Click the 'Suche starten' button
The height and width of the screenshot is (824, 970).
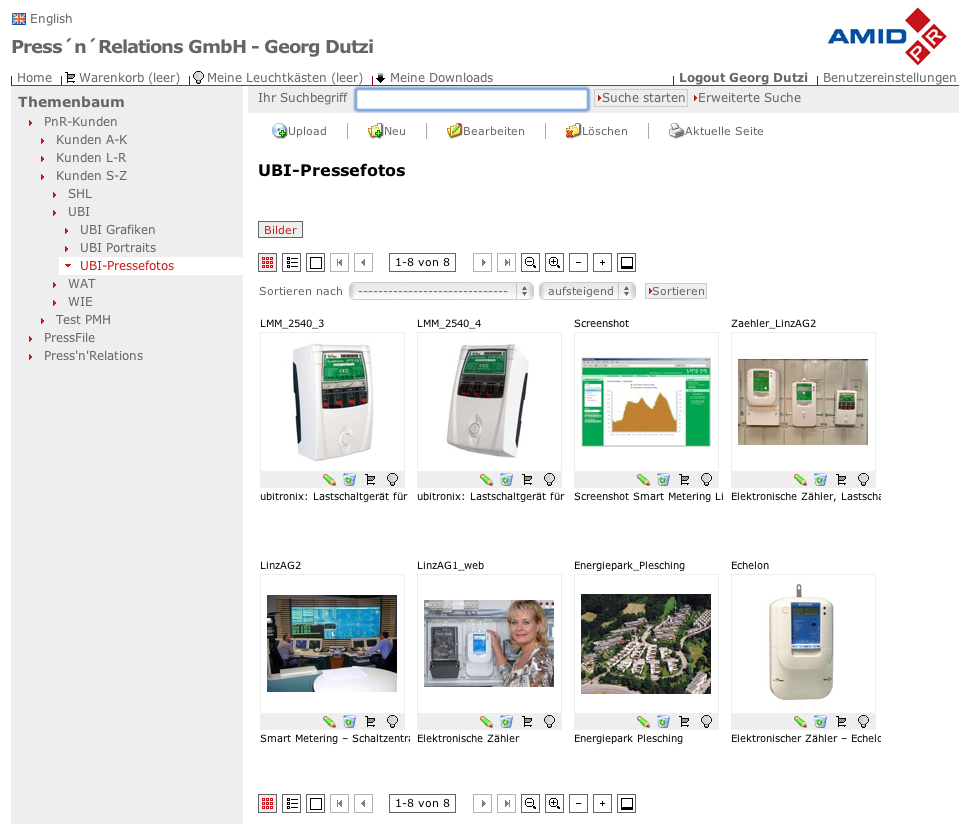pos(641,98)
